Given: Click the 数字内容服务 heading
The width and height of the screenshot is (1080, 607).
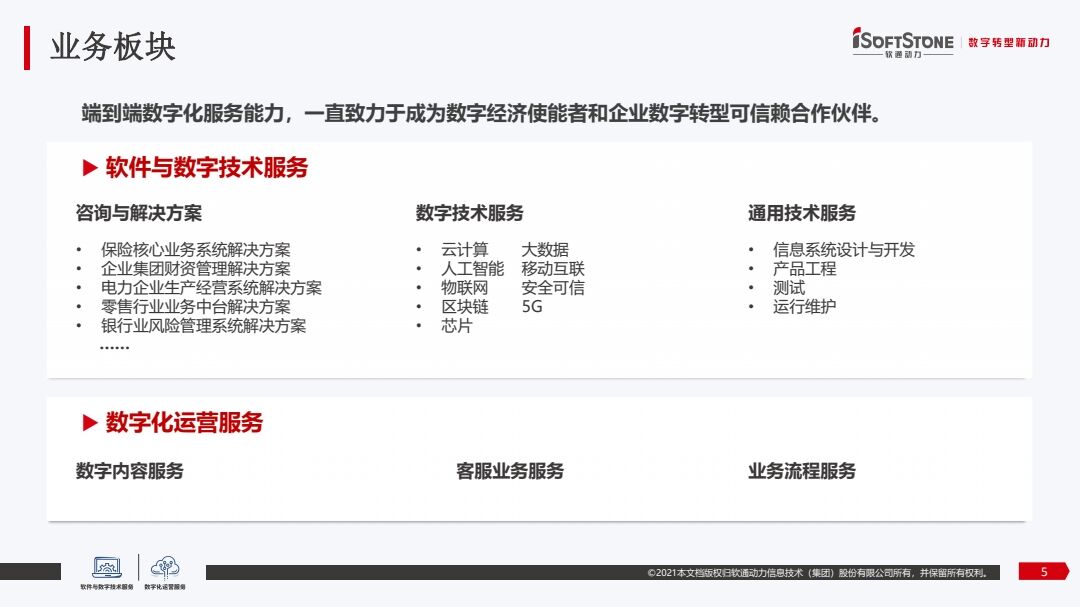Looking at the screenshot, I should (x=129, y=471).
